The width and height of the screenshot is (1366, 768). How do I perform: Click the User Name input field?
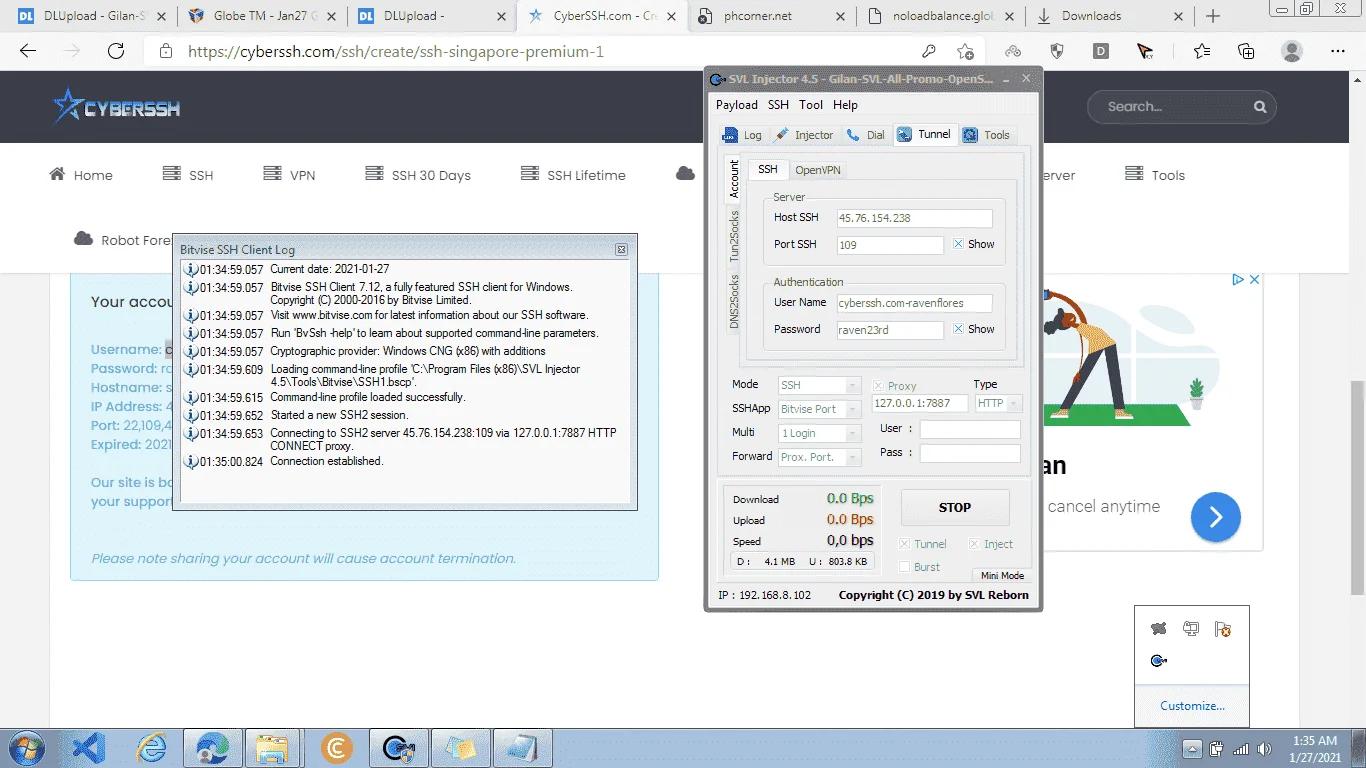[915, 303]
